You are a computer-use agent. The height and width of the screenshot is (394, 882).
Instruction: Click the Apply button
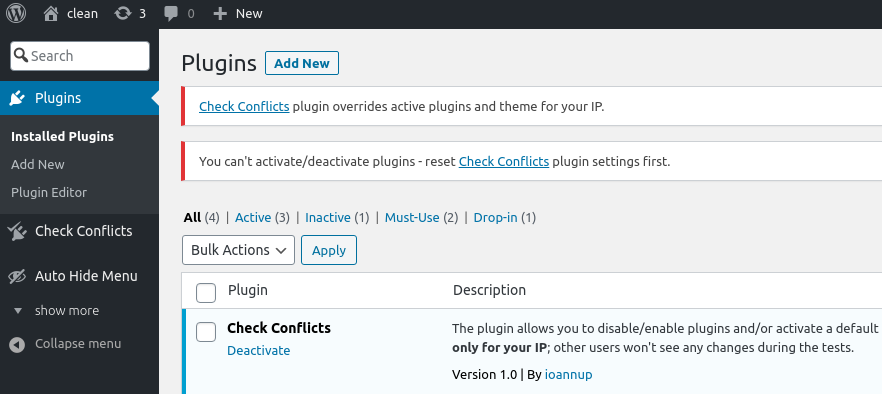coord(328,250)
